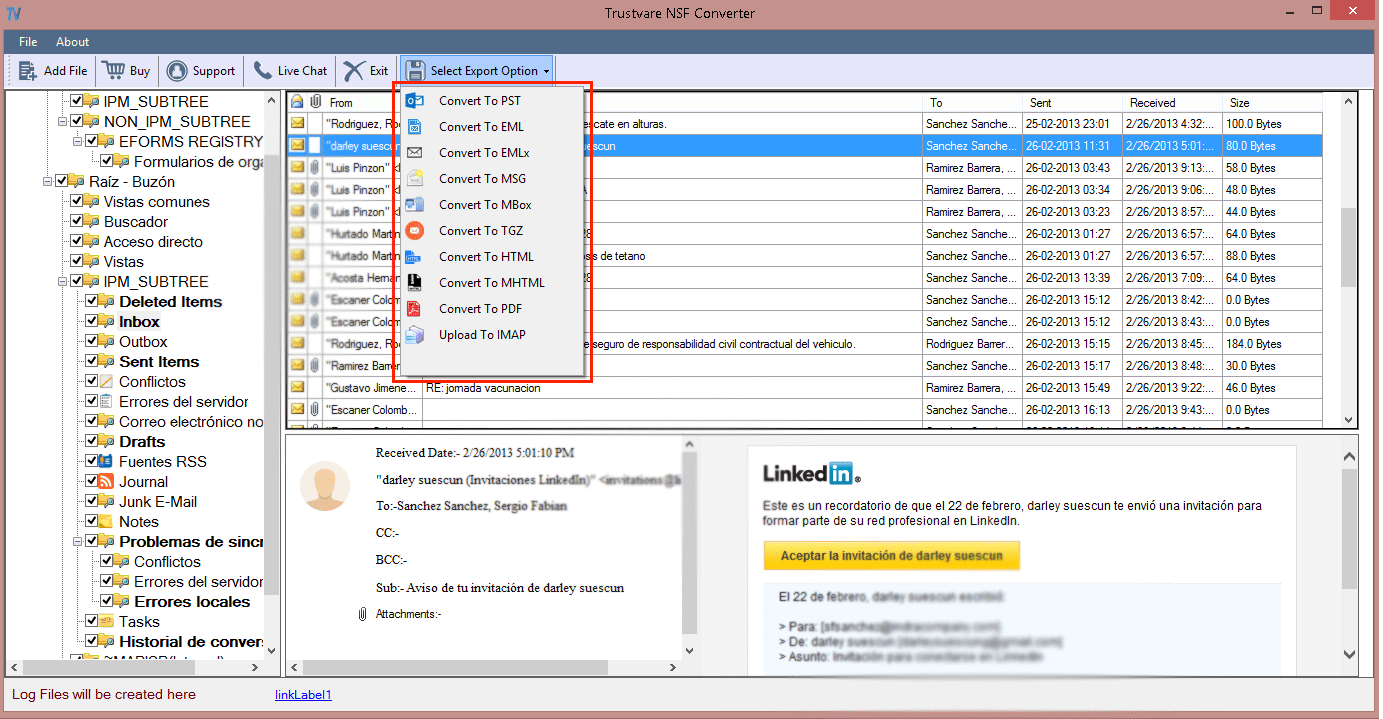This screenshot has width=1383, height=719.
Task: Open the Select Export Option dropdown arrow
Action: coord(544,69)
